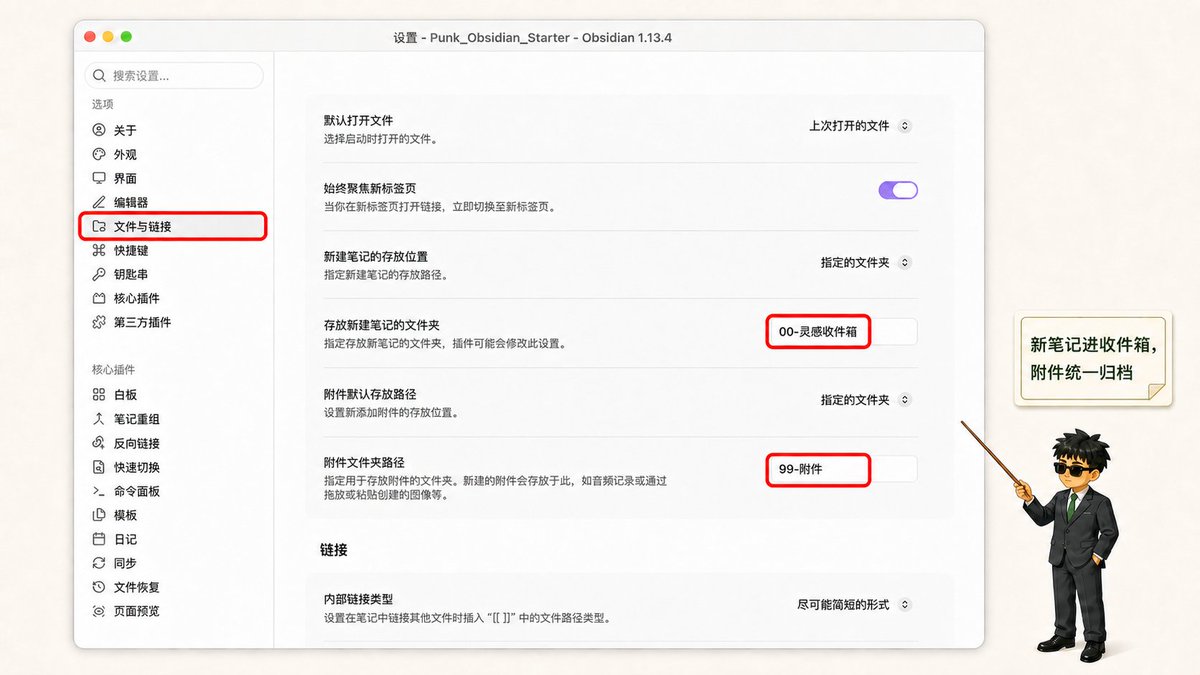Click the 第三方插件 puzzle icon
Viewport: 1200px width, 675px height.
tap(98, 322)
